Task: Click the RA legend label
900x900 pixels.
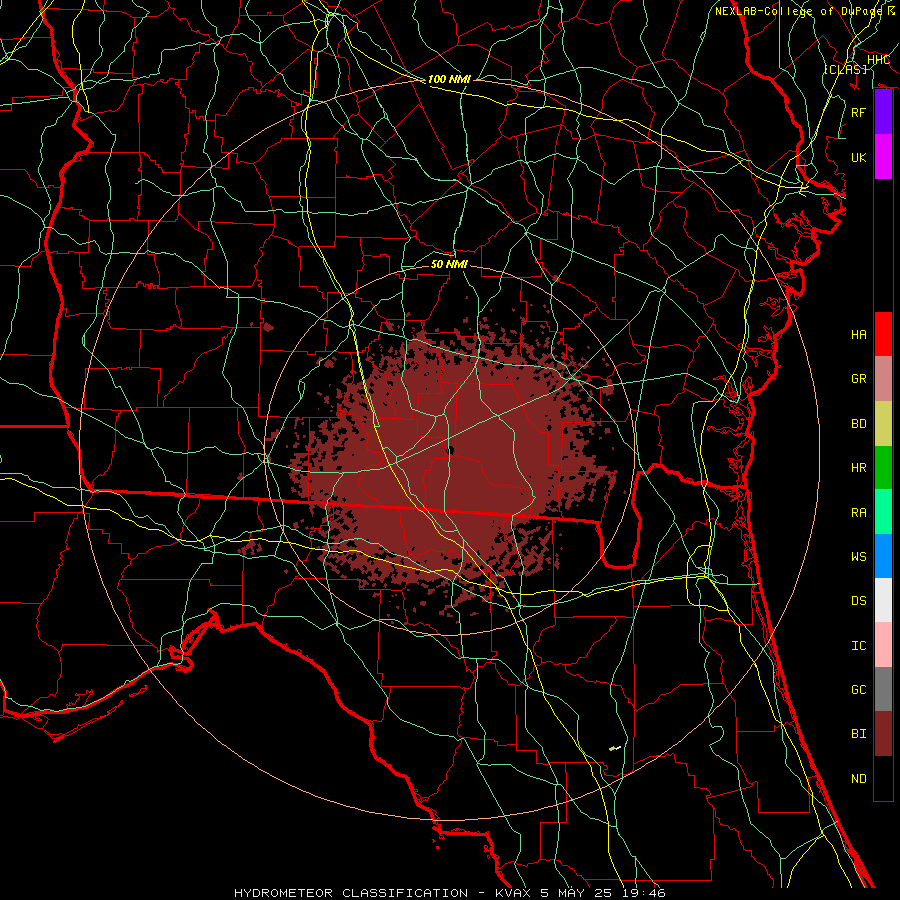Action: point(858,513)
